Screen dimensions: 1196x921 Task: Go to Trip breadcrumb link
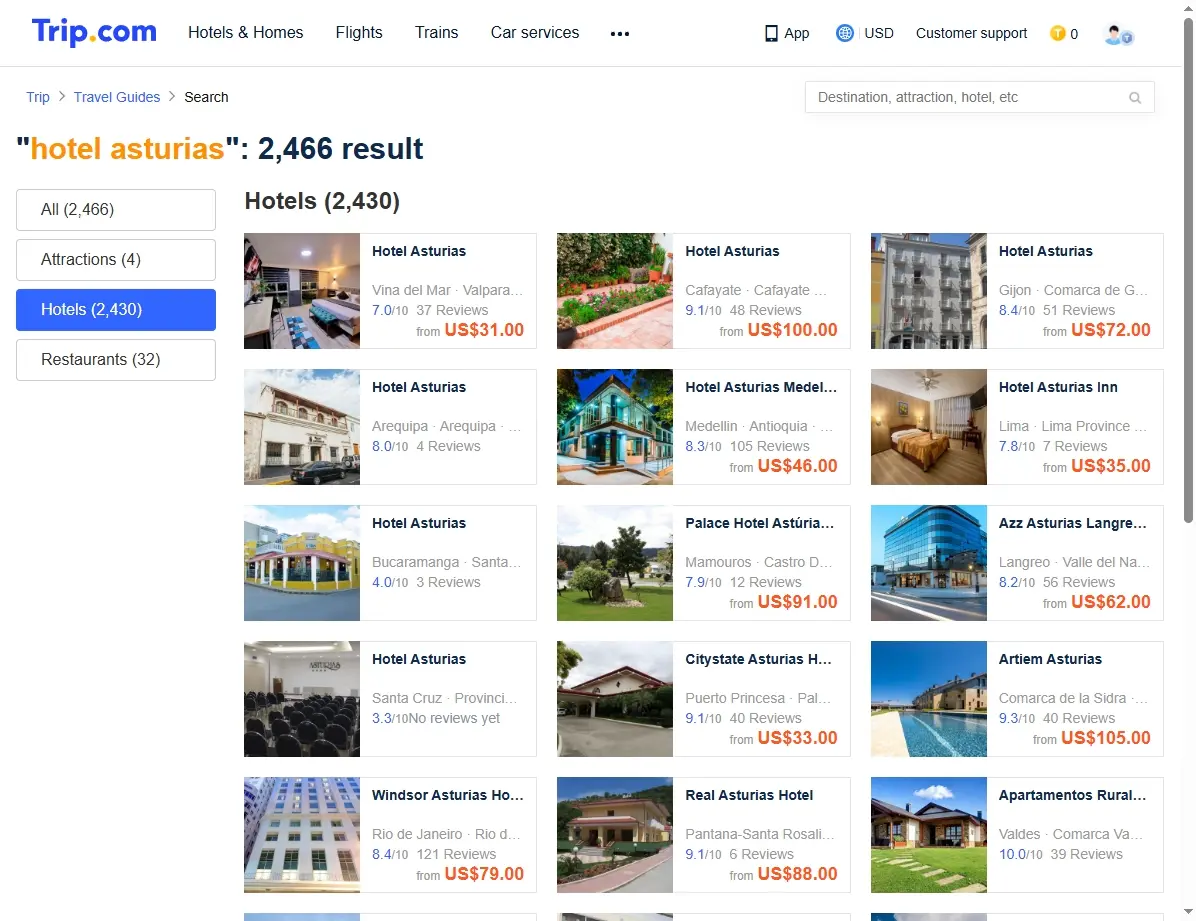[x=37, y=97]
